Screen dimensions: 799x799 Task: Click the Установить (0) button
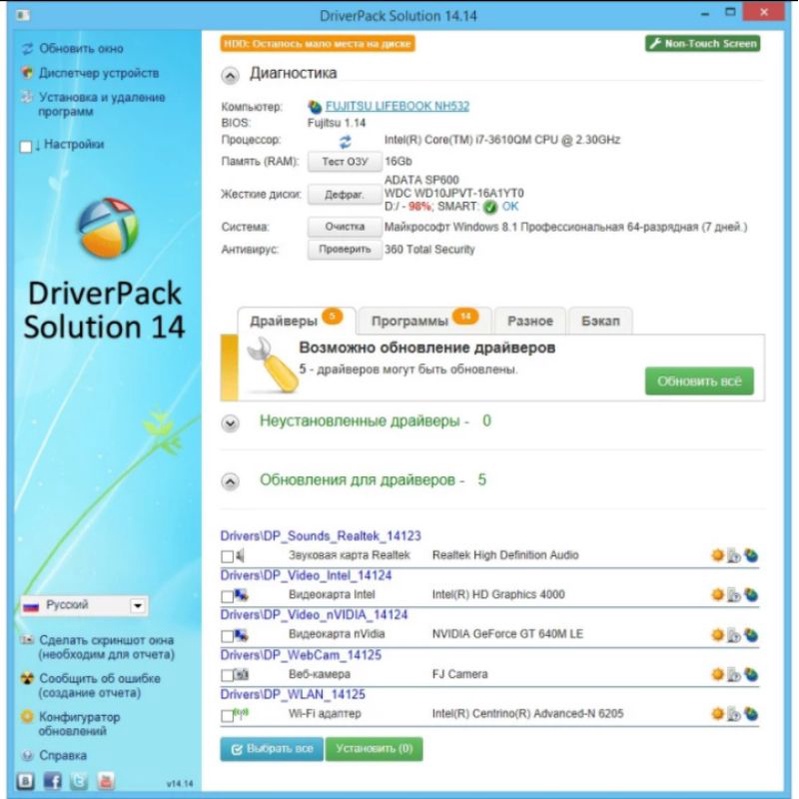(374, 749)
